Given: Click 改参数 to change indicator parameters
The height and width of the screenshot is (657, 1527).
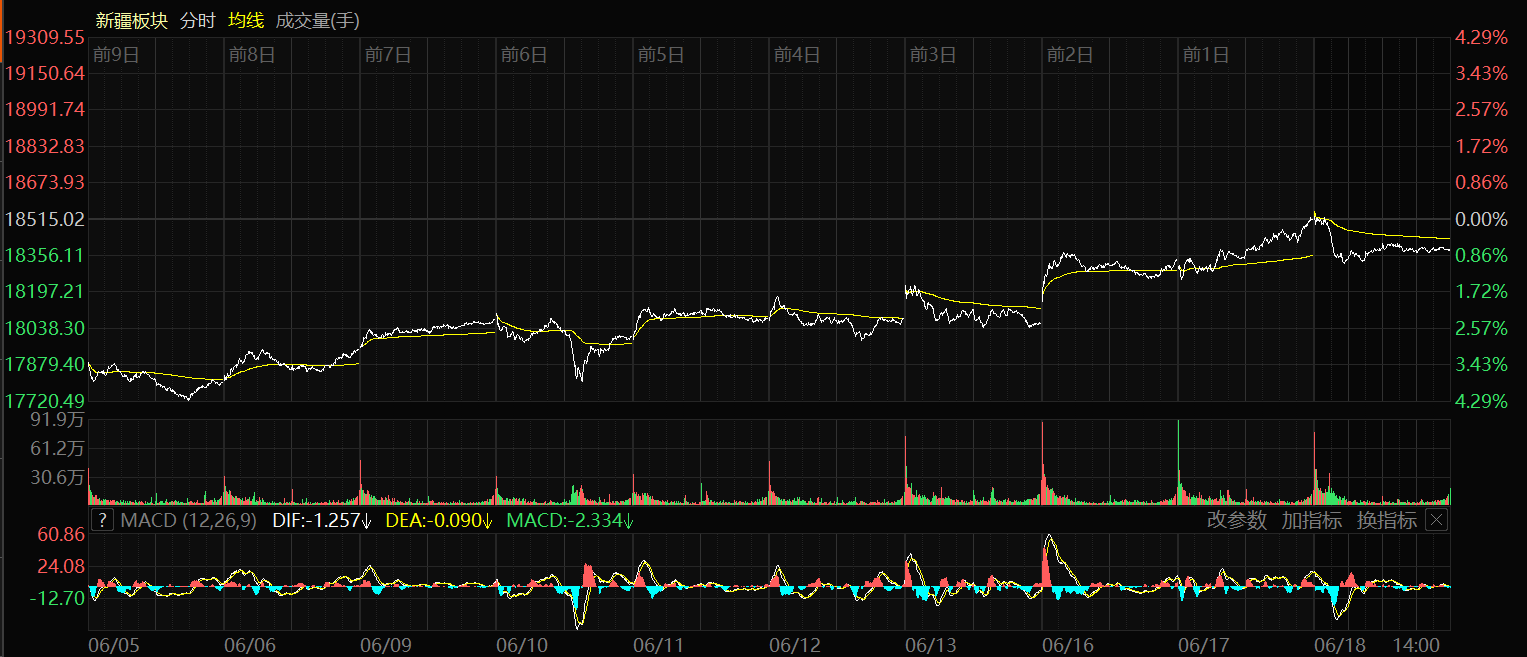Looking at the screenshot, I should click(x=1236, y=520).
